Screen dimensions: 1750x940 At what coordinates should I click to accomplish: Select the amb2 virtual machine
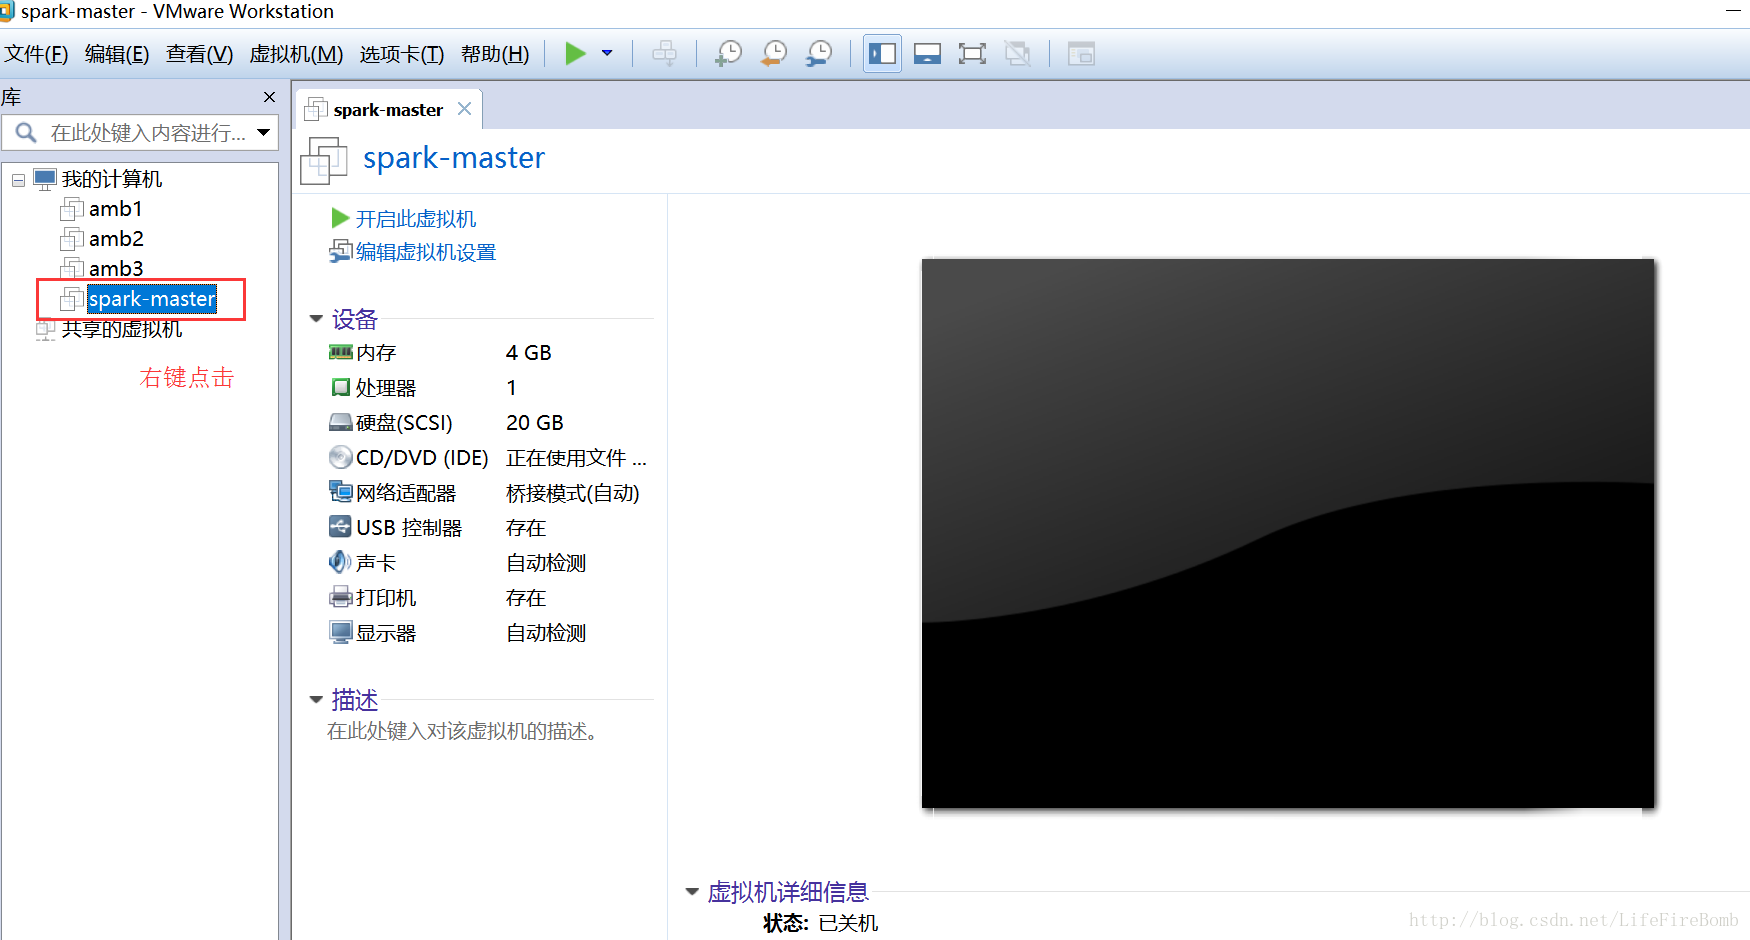pyautogui.click(x=116, y=239)
